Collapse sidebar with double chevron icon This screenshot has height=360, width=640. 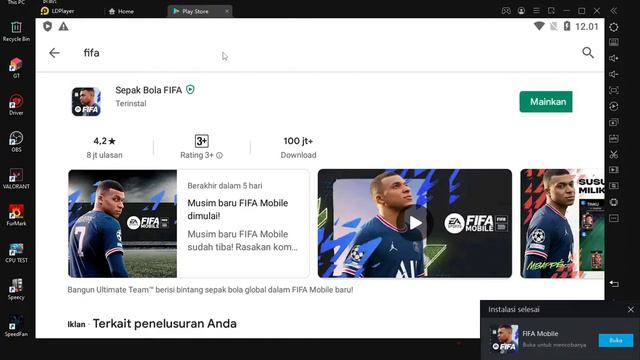coord(613,11)
